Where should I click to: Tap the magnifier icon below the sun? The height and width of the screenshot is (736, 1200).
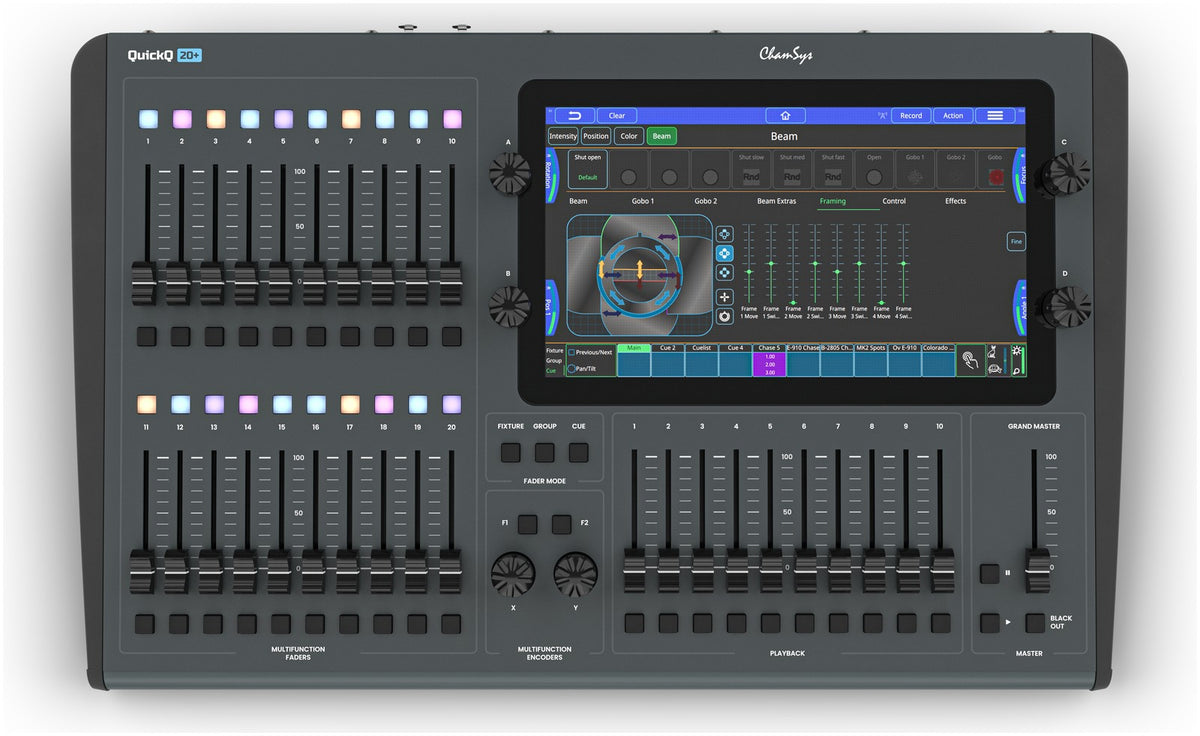tap(1018, 369)
